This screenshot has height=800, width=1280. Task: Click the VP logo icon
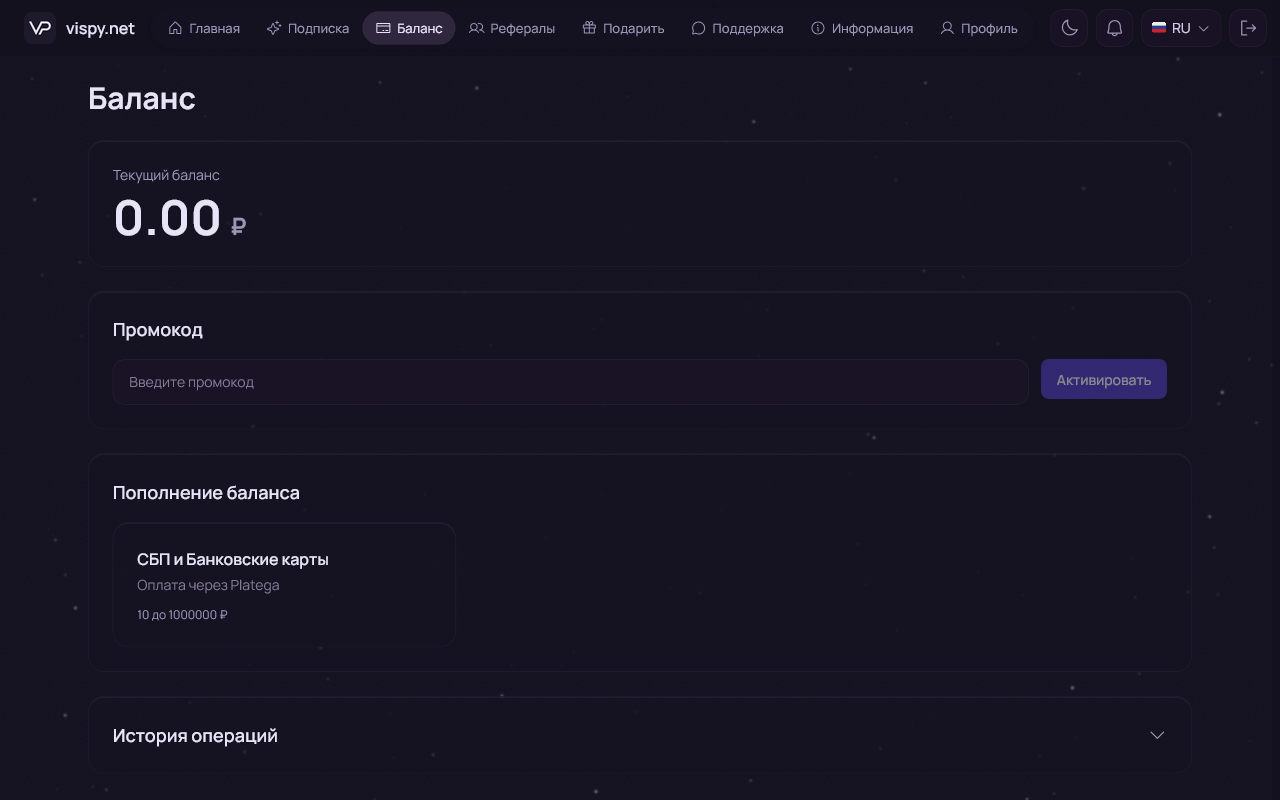tap(40, 28)
